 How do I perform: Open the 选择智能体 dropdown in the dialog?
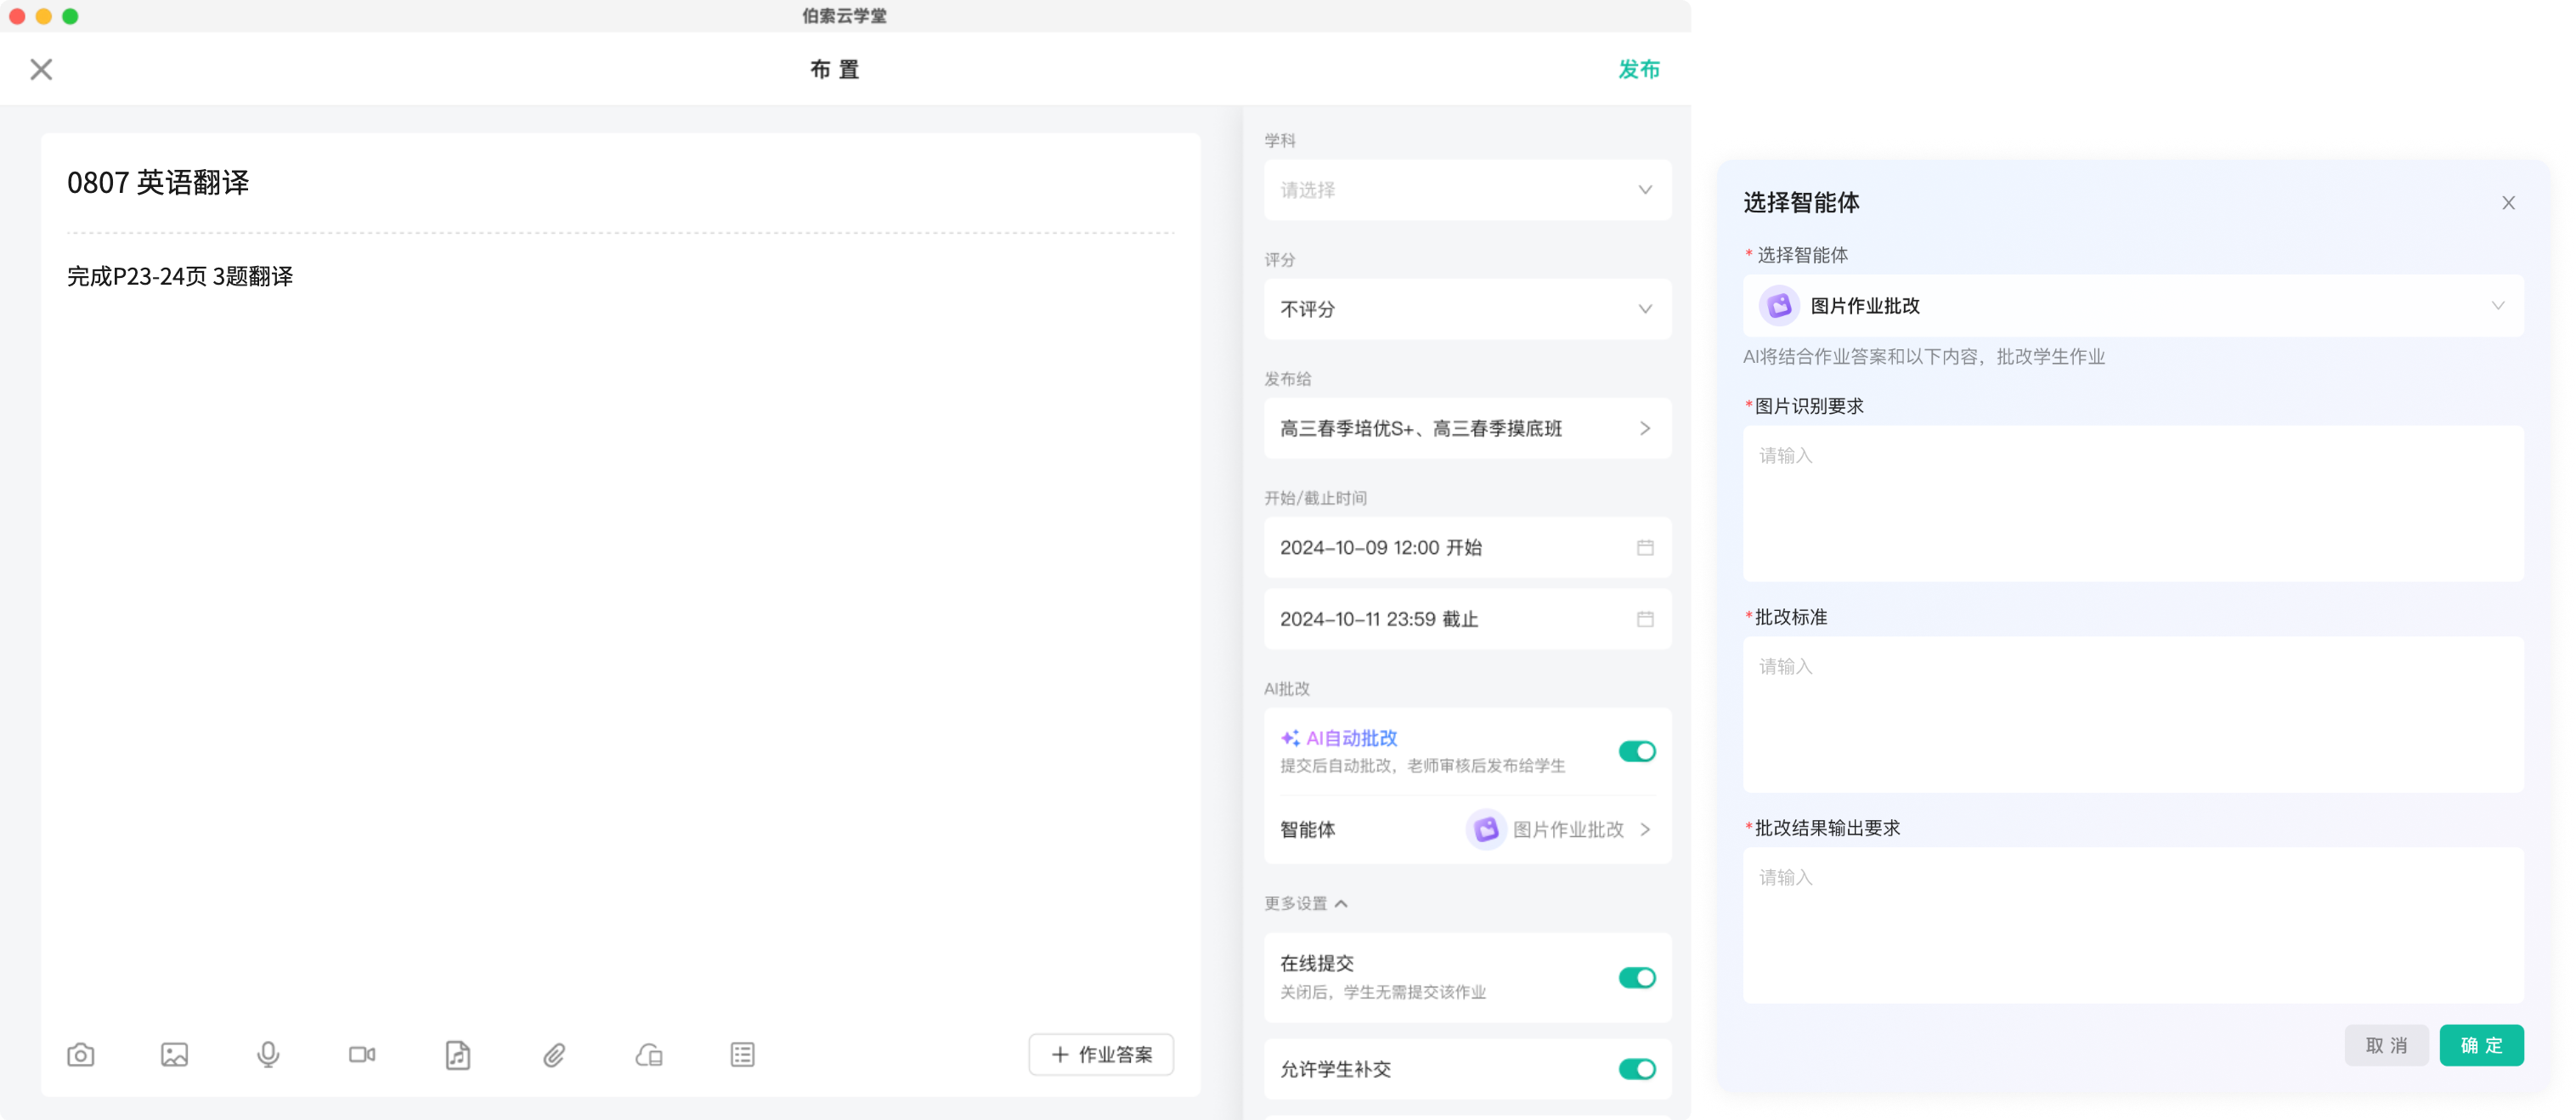[2133, 306]
